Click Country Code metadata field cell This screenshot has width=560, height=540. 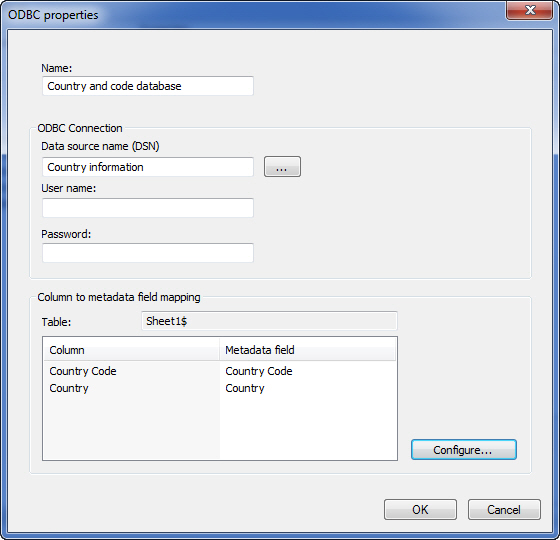click(259, 371)
